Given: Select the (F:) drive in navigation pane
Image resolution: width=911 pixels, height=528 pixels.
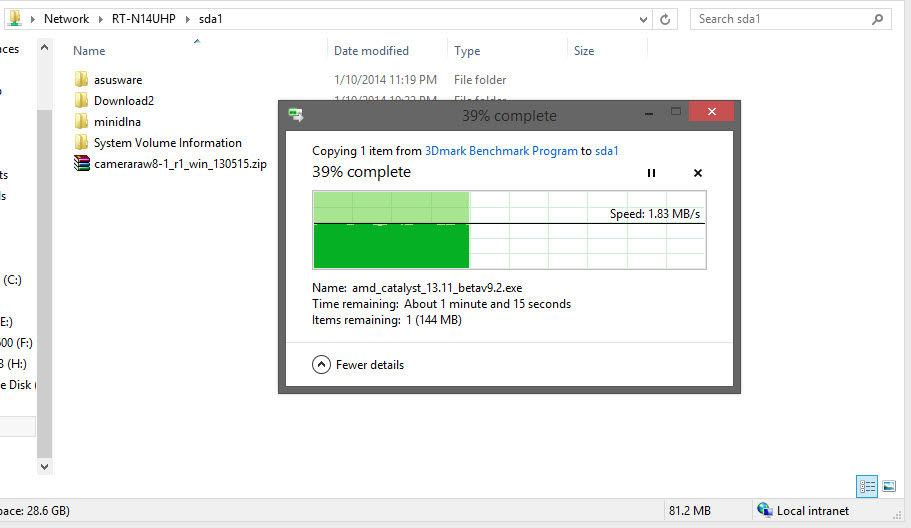Looking at the screenshot, I should click(x=16, y=343).
